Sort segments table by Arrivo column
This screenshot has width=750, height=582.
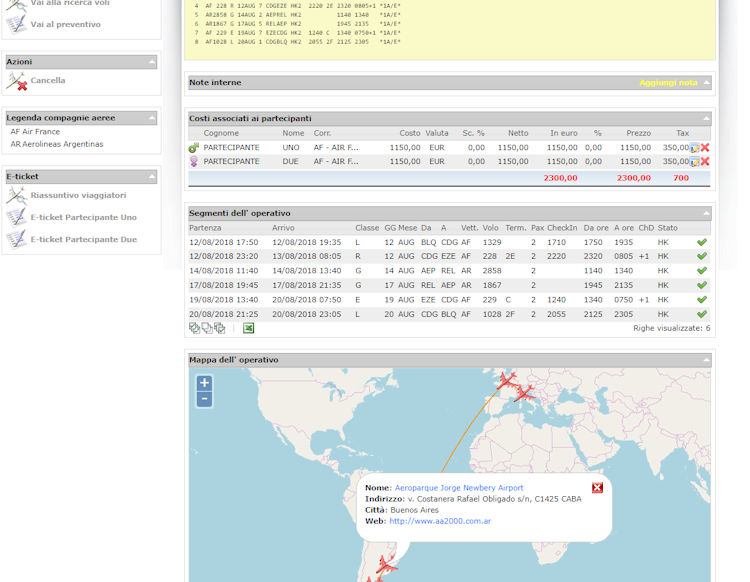[x=283, y=228]
